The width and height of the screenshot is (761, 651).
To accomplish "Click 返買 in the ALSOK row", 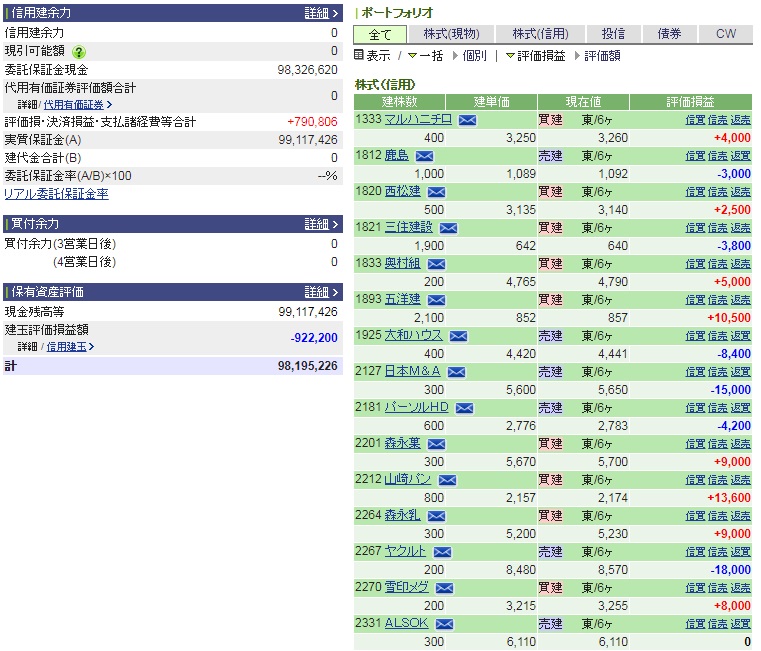I will point(741,624).
